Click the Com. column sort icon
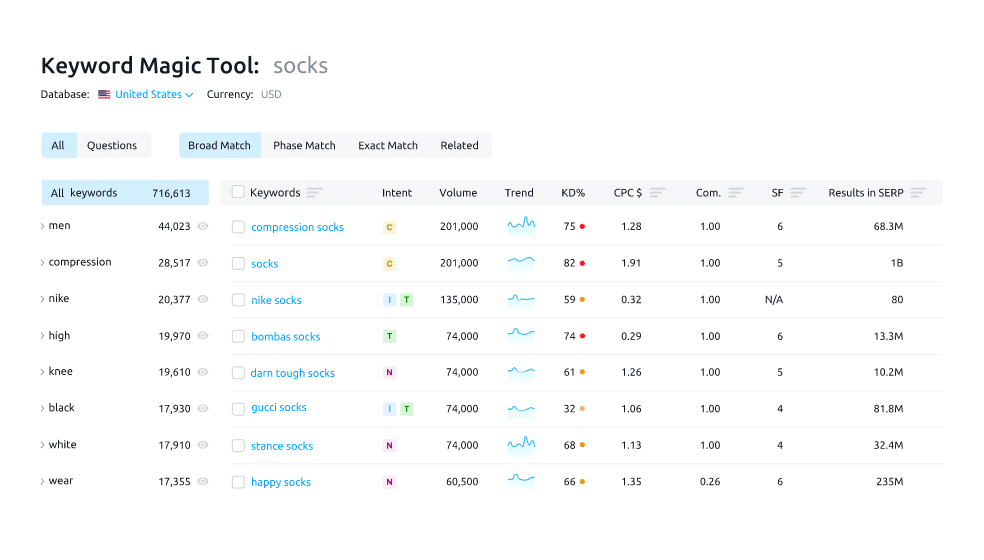 click(x=736, y=193)
